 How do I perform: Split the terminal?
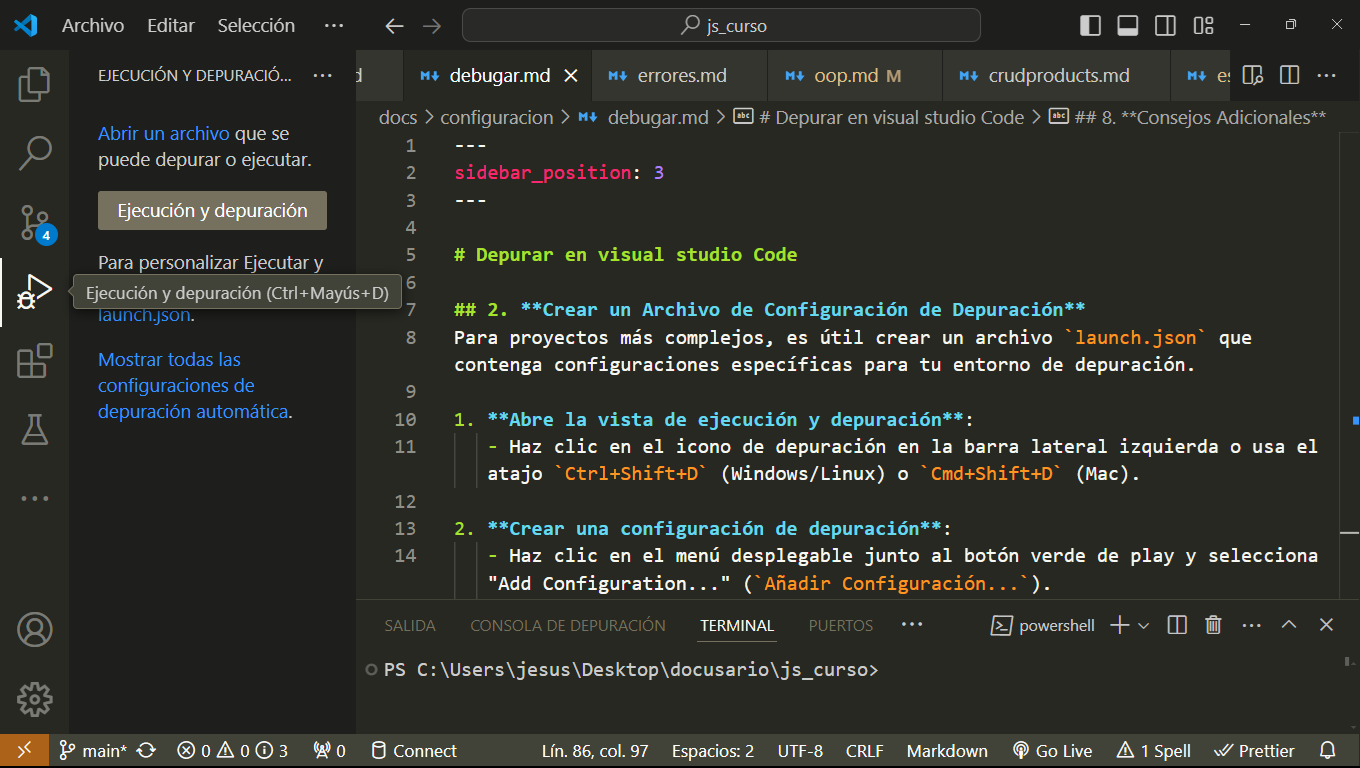[1177, 625]
